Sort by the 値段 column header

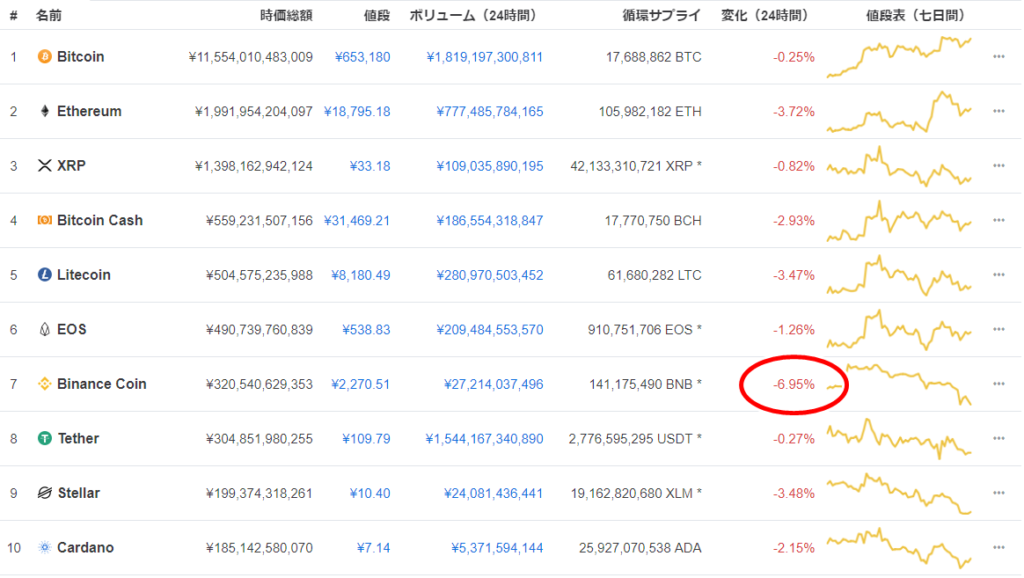pyautogui.click(x=377, y=15)
